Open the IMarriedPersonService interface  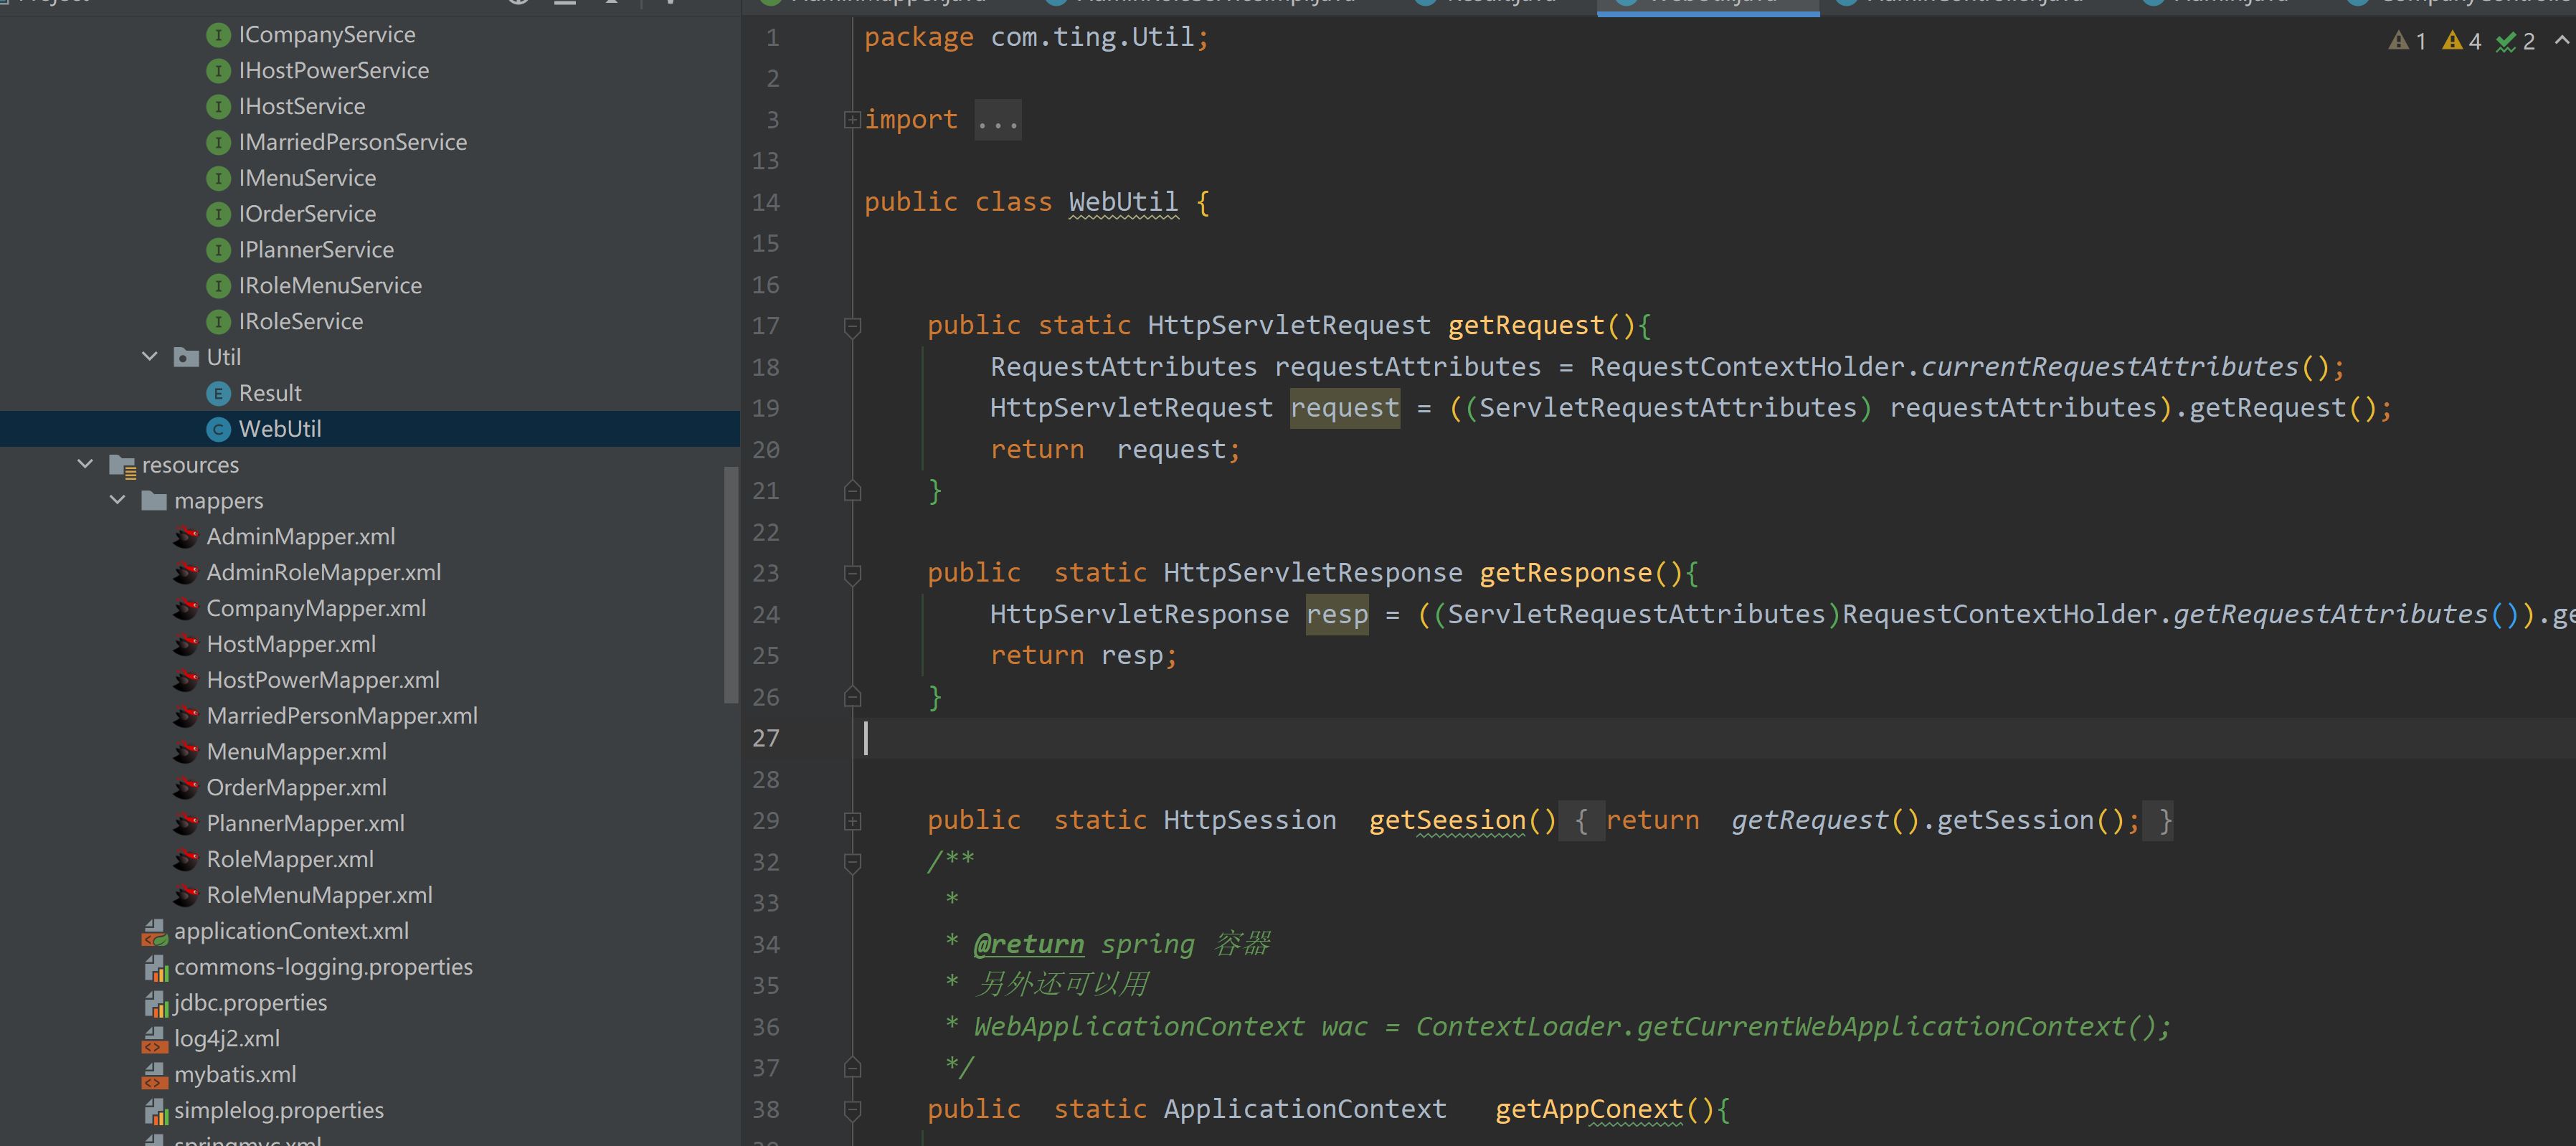point(352,143)
